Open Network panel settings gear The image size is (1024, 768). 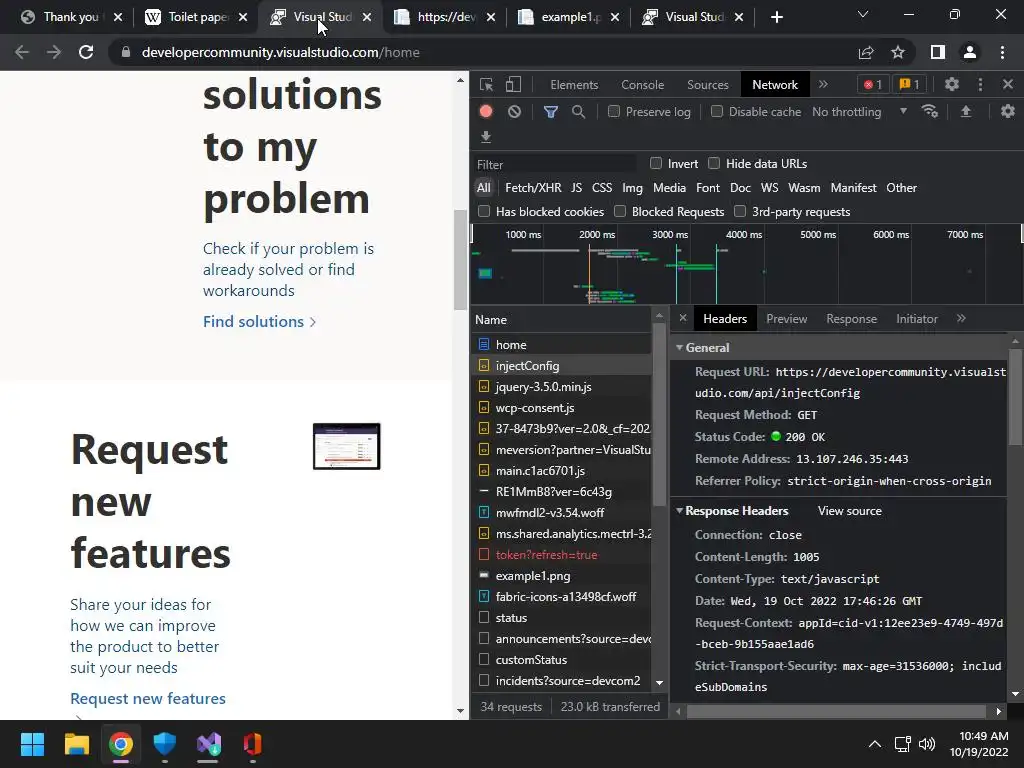[x=1008, y=111]
